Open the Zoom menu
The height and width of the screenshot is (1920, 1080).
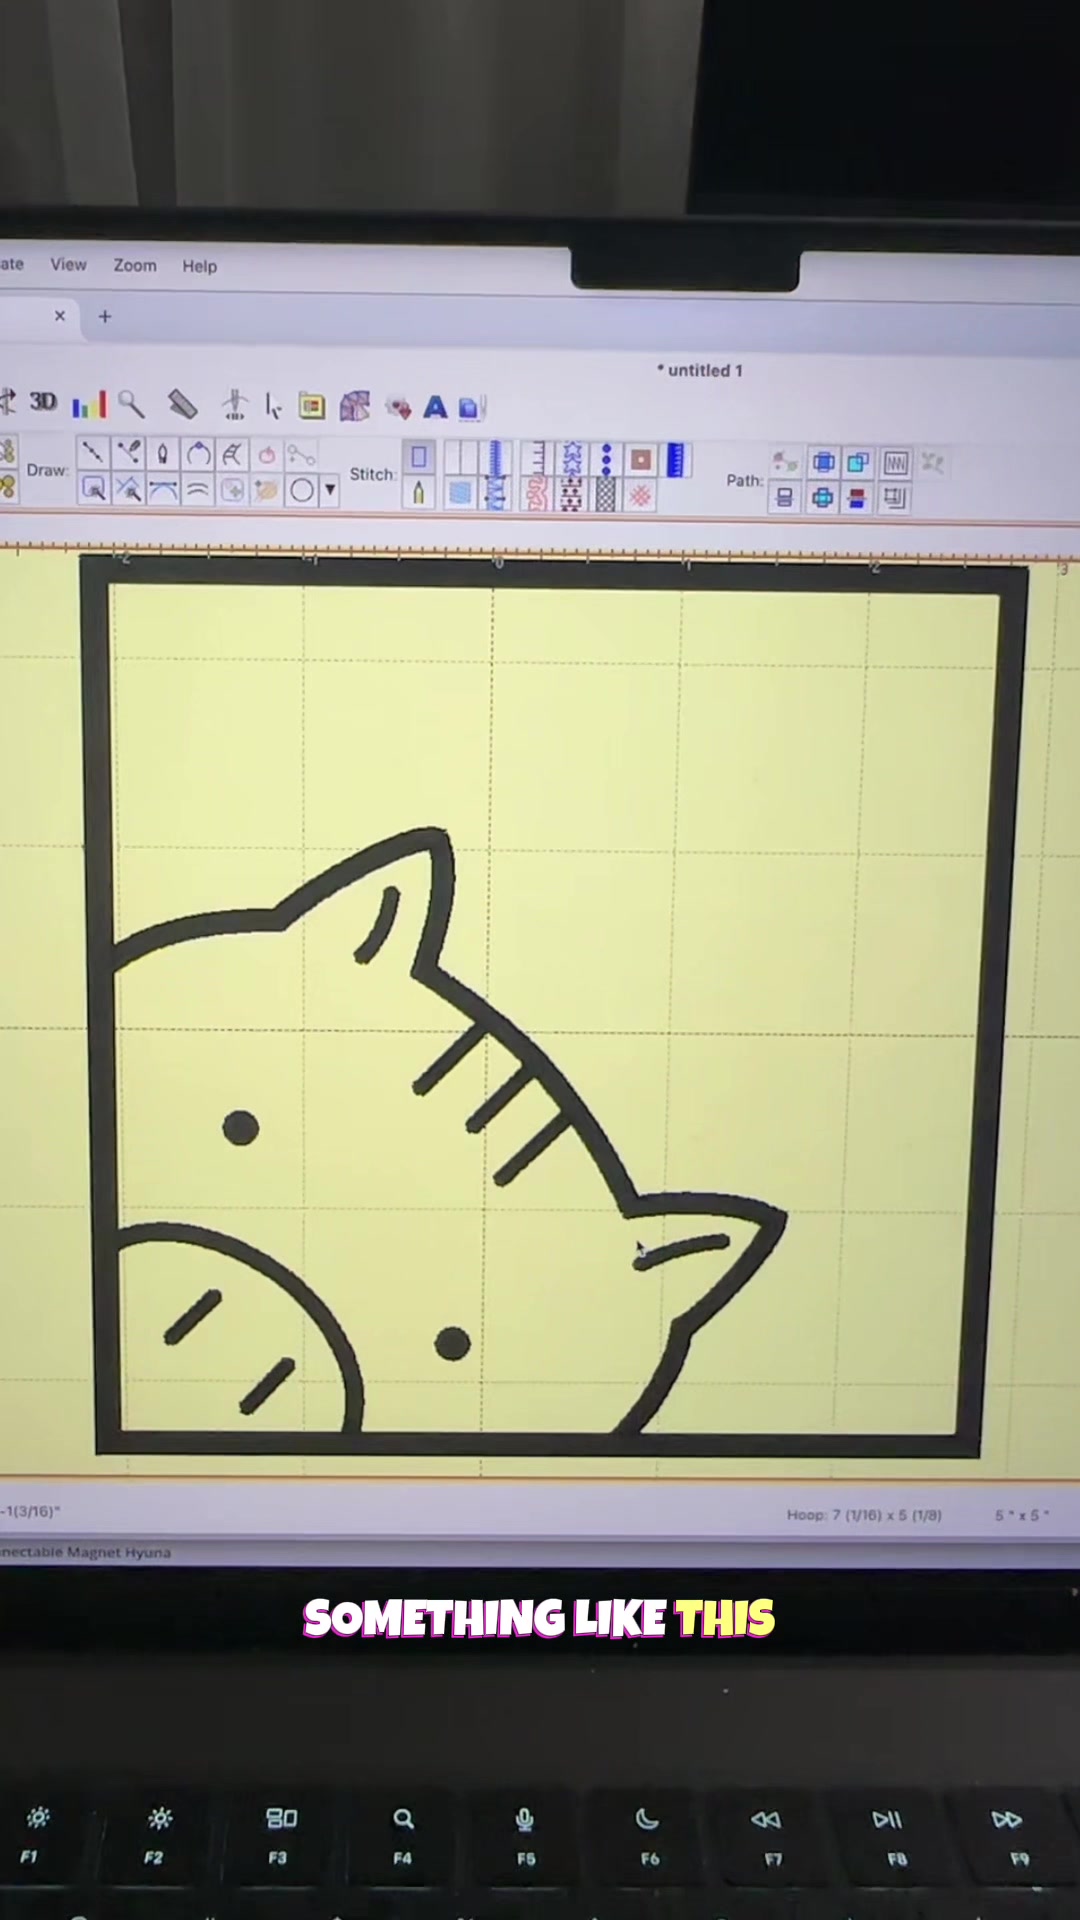tap(135, 266)
